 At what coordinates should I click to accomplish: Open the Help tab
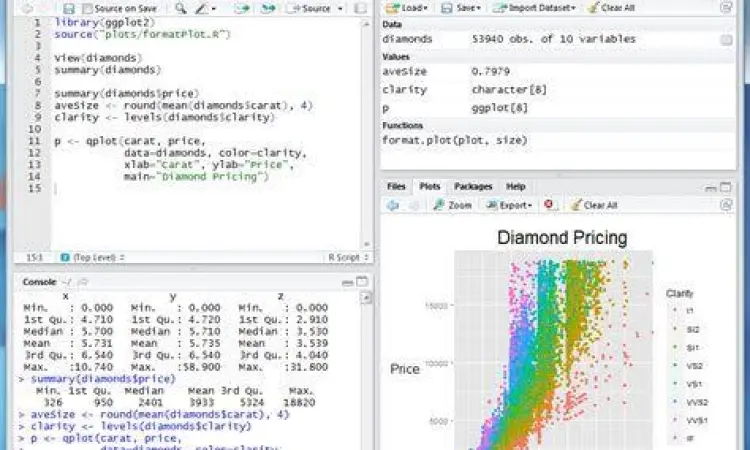click(x=515, y=186)
